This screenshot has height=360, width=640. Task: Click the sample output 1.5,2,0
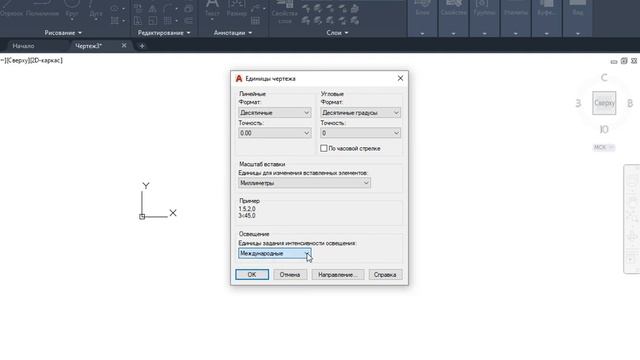[x=247, y=209]
